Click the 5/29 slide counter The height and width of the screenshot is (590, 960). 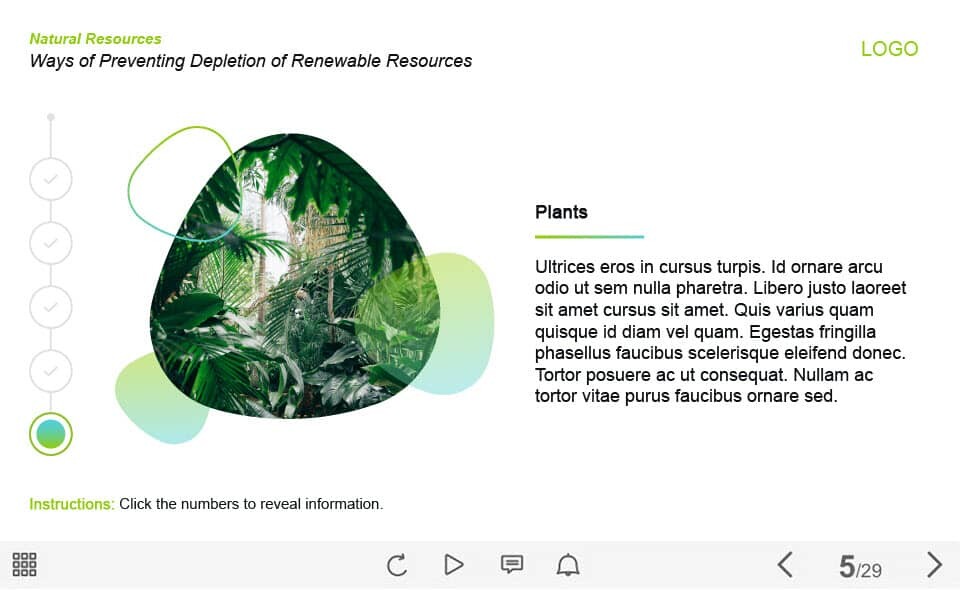860,568
